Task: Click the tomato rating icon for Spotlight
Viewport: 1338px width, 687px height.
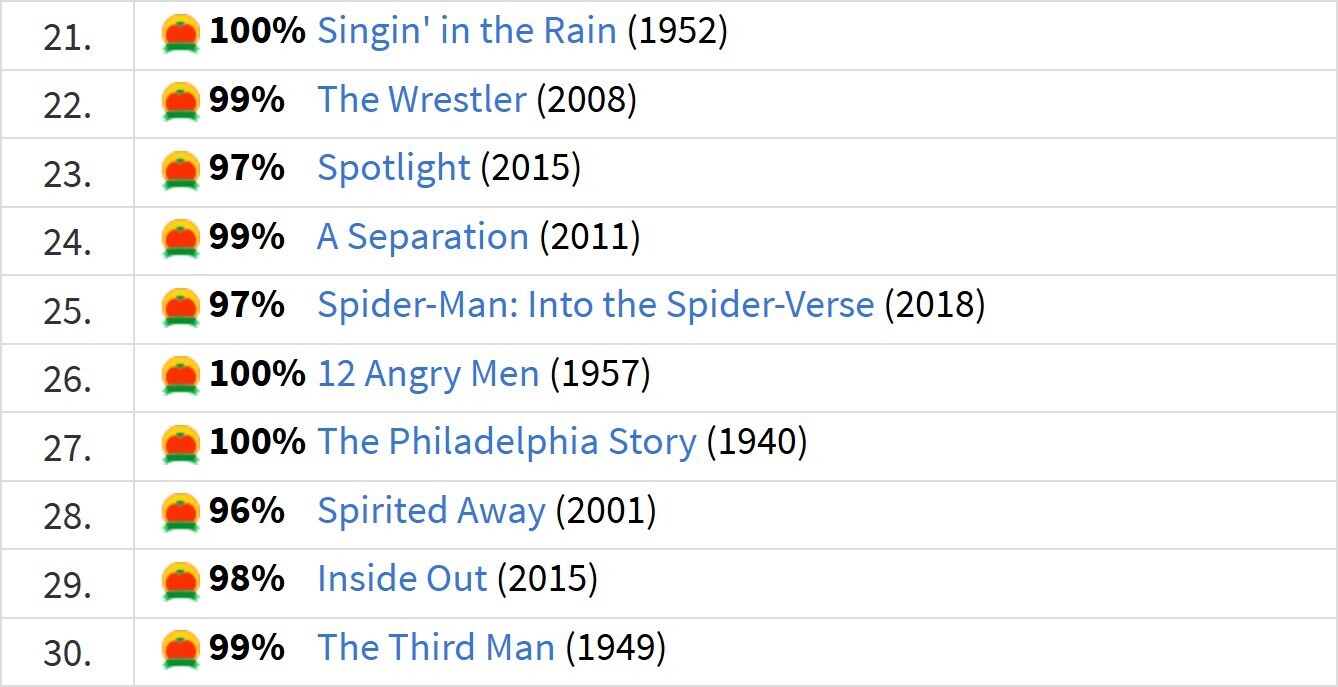Action: tap(181, 171)
